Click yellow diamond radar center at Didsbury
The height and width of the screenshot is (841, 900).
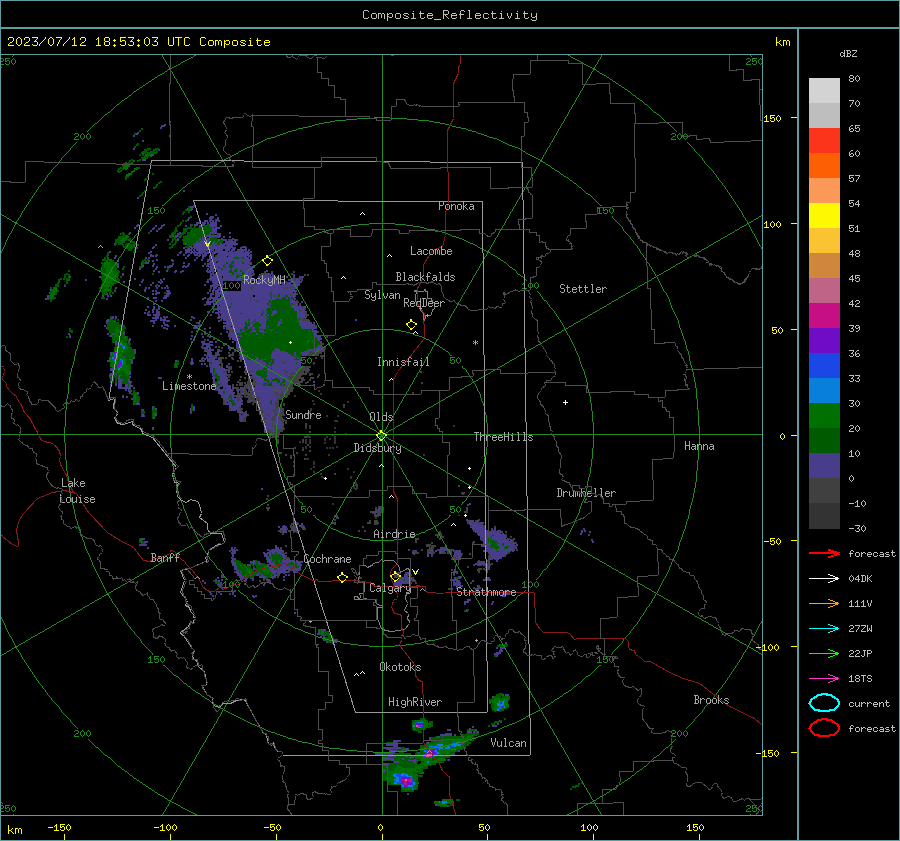pyautogui.click(x=381, y=436)
